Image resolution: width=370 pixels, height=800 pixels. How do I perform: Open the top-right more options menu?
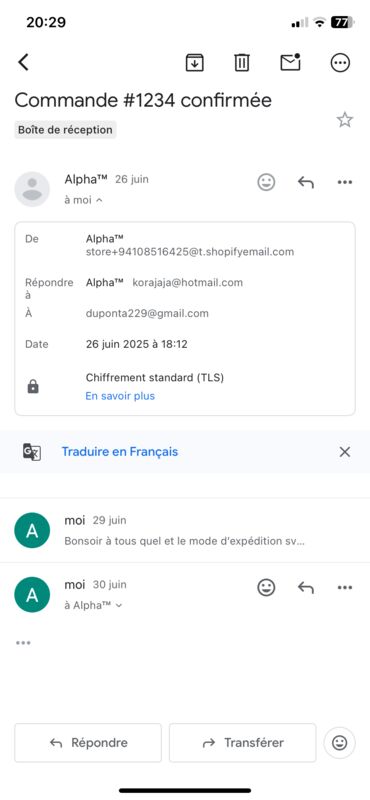pyautogui.click(x=340, y=63)
